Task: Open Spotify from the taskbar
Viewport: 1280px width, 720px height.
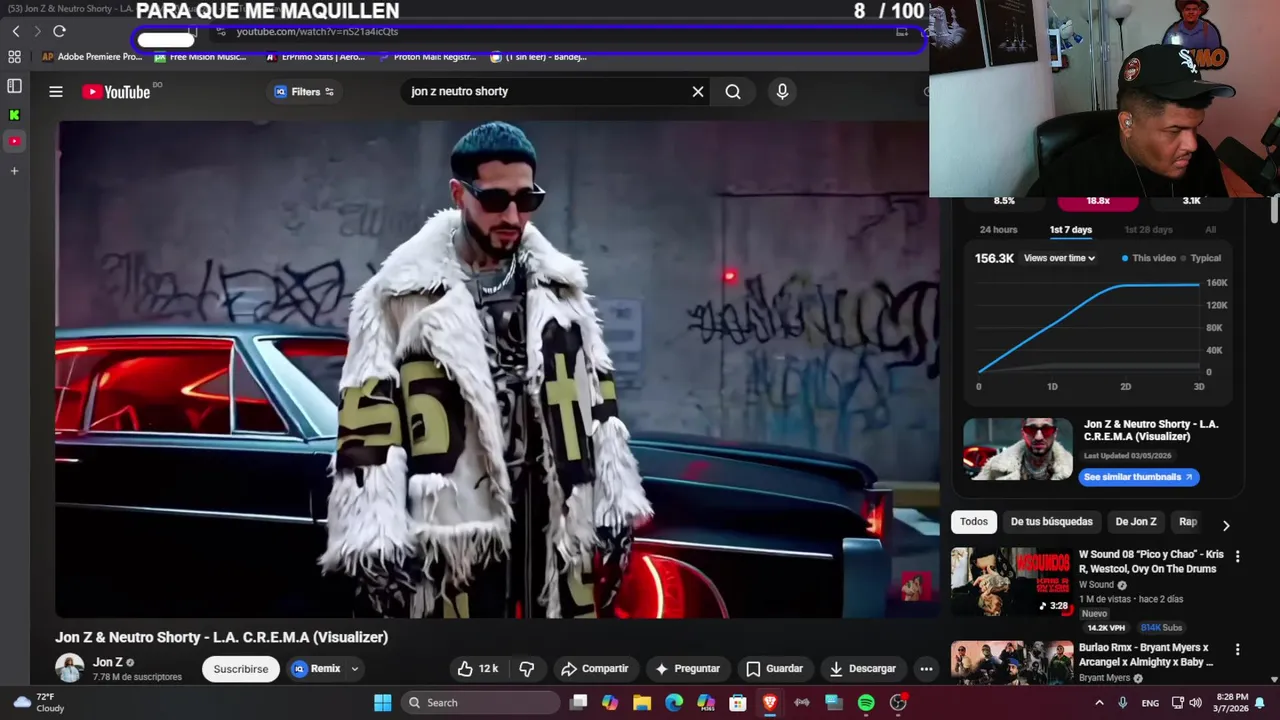Action: [x=866, y=703]
